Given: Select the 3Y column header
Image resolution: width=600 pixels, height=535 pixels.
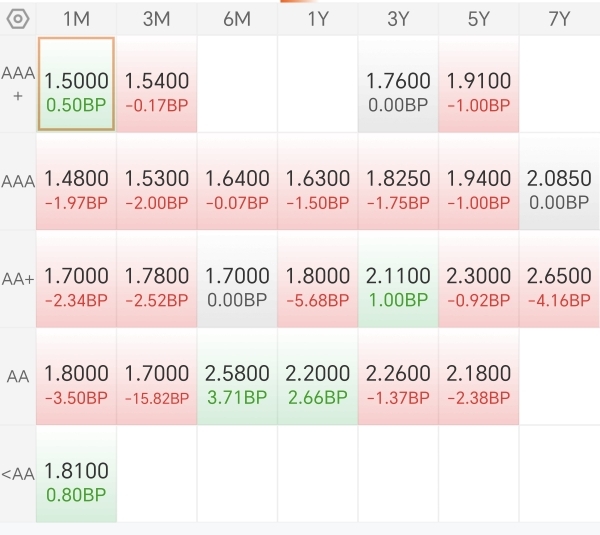Looking at the screenshot, I should point(398,19).
